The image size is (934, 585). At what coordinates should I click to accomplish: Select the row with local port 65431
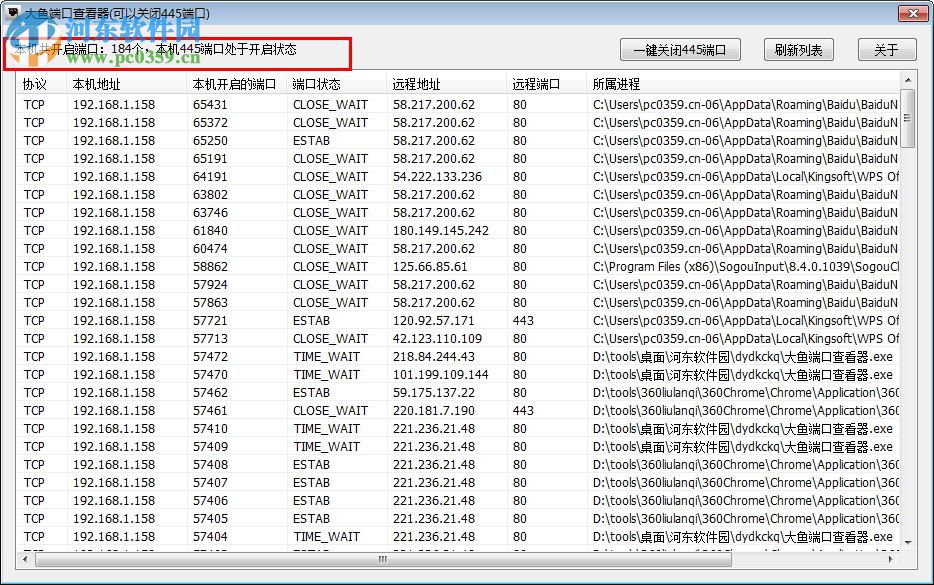[x=300, y=104]
